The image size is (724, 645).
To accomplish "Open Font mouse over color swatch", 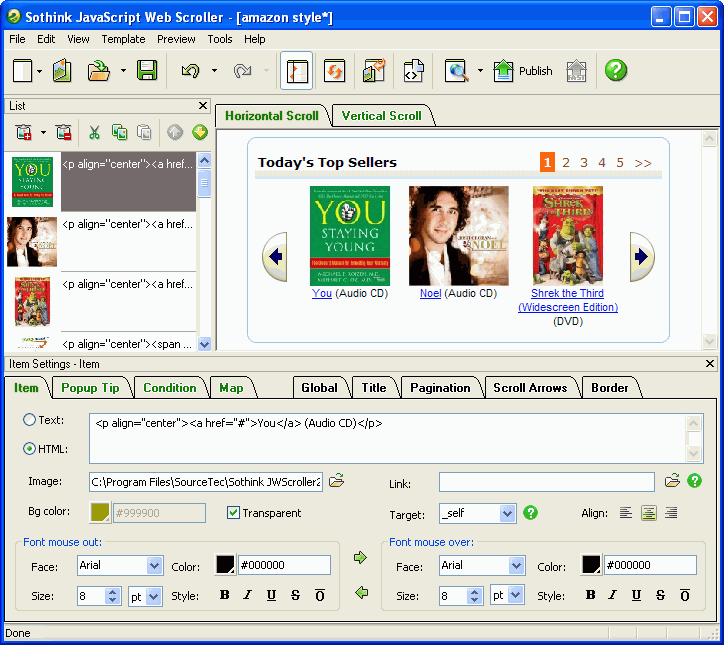I will point(591,565).
